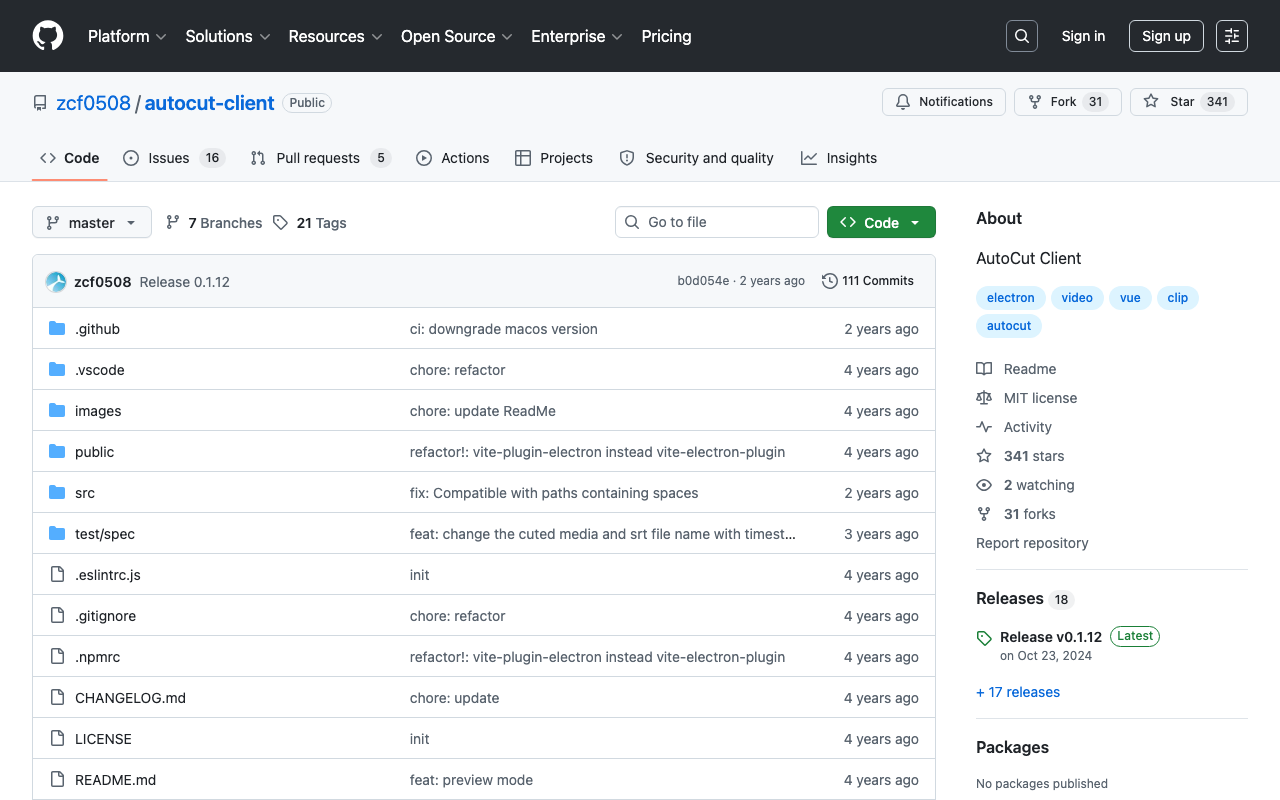
Task: Expand the Enterprise menu
Action: [x=577, y=36]
